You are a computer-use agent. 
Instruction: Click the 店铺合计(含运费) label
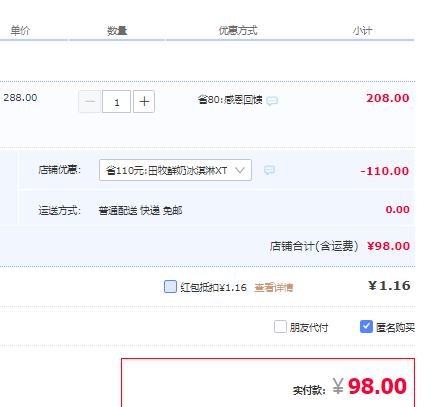point(314,246)
